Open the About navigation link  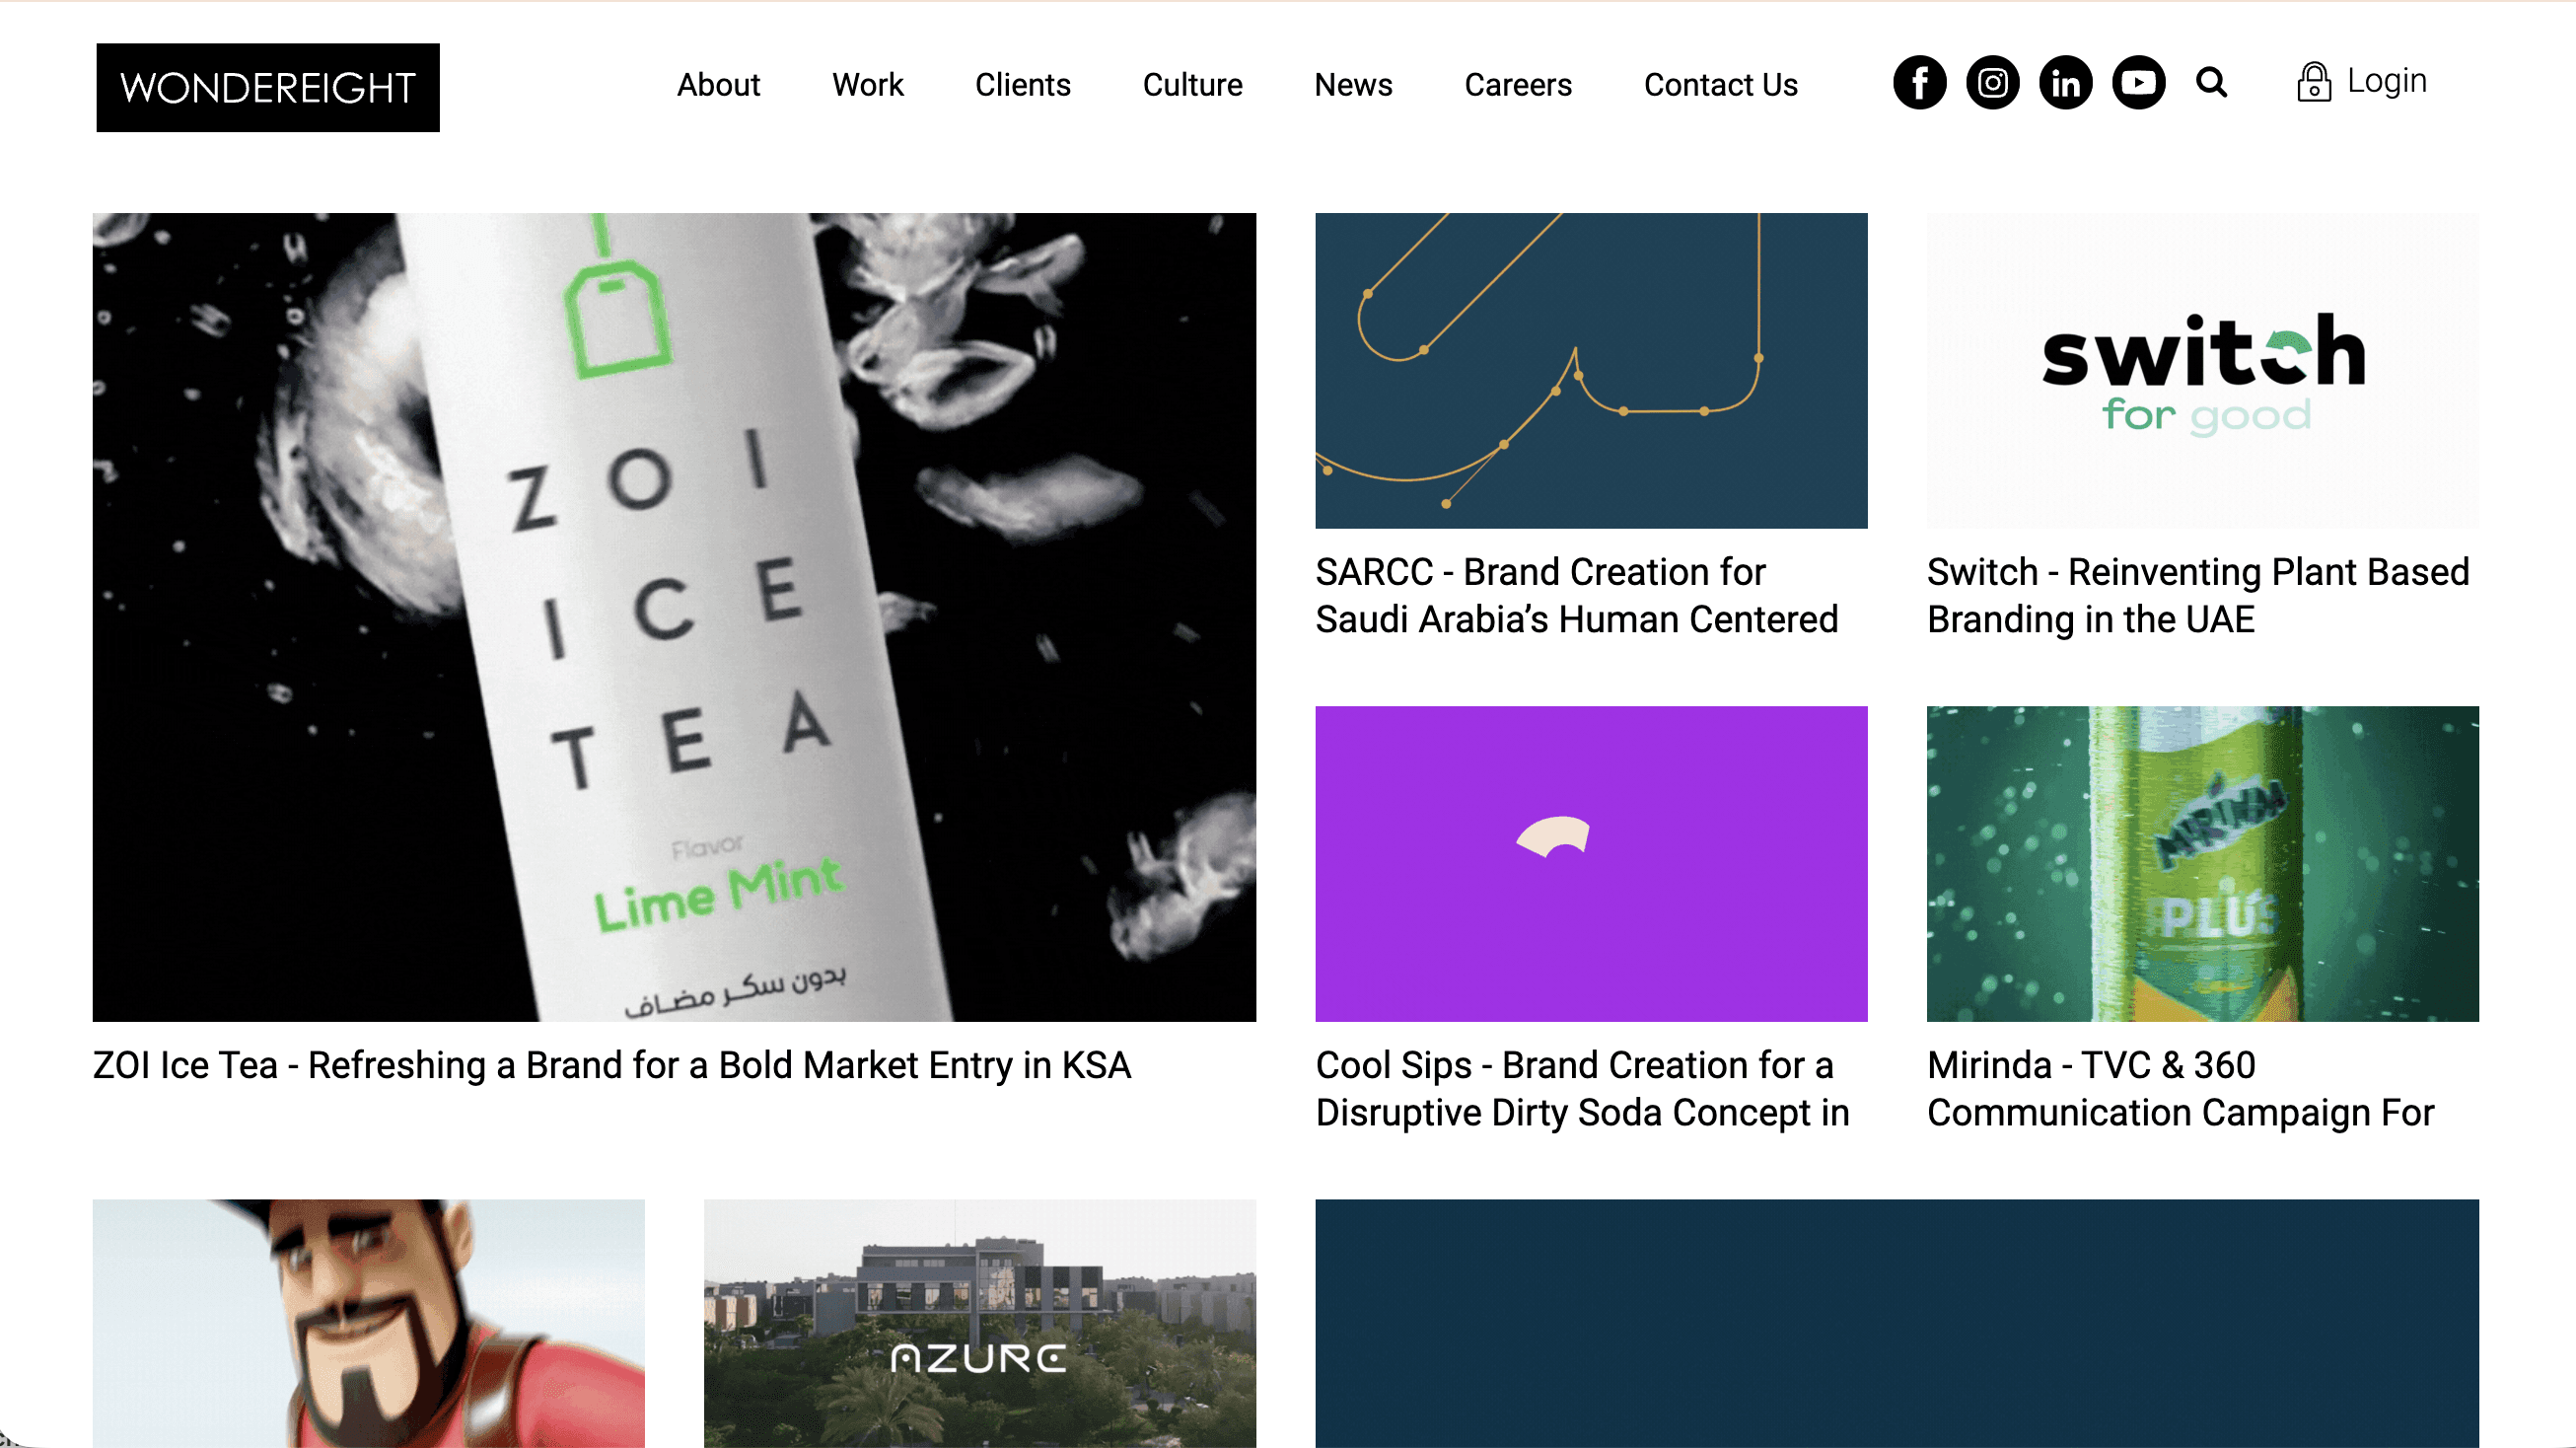tap(718, 85)
